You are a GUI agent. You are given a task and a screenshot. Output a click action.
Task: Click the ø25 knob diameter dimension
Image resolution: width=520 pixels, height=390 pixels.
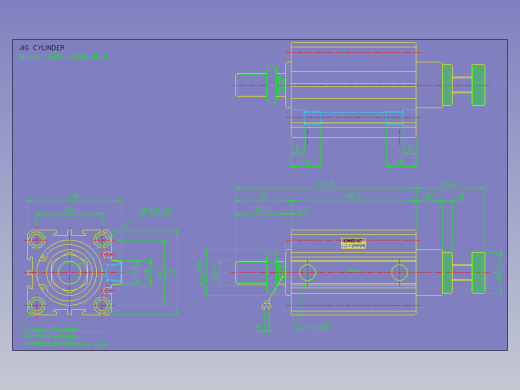click(497, 273)
